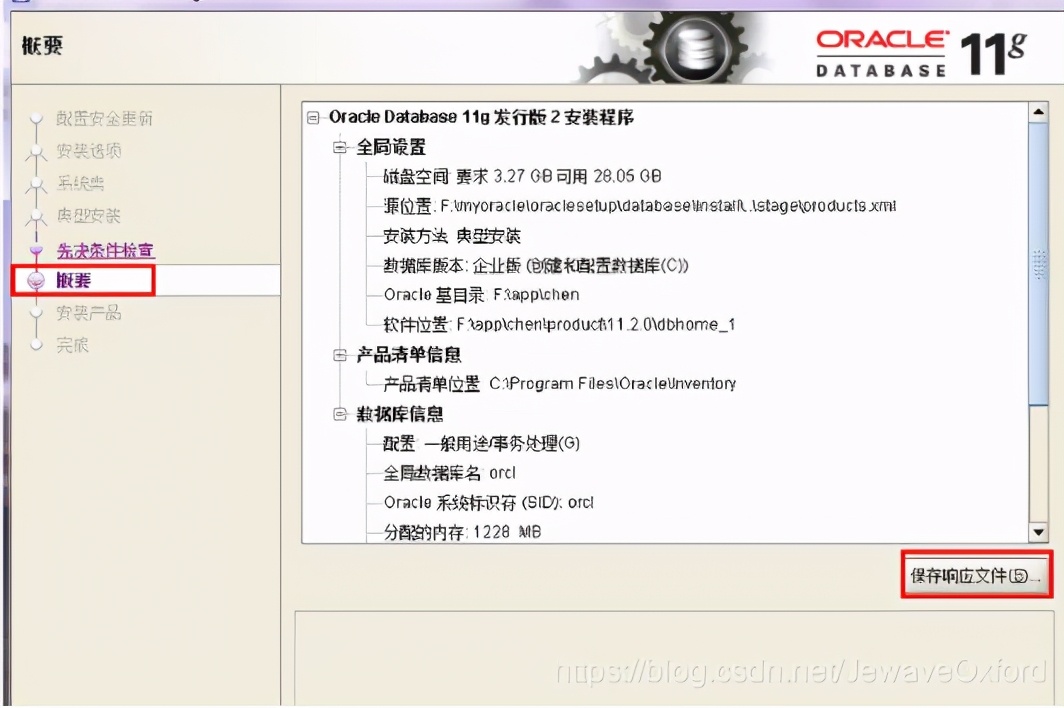Select the 系统类 step
This screenshot has width=1064, height=708.
click(x=80, y=183)
